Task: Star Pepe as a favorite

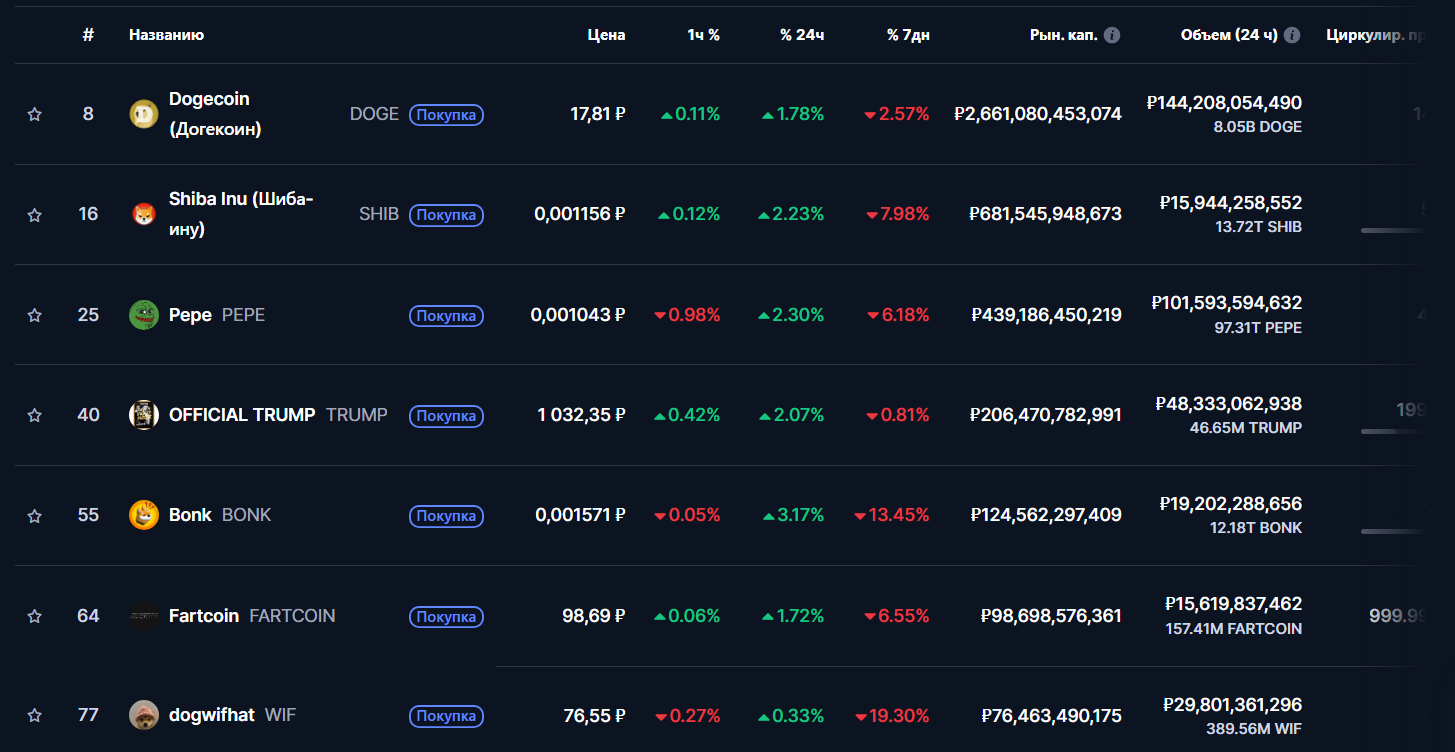Action: pyautogui.click(x=34, y=315)
